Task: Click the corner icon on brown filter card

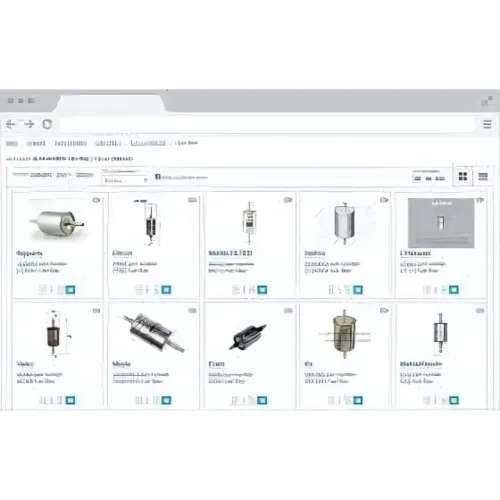Action: point(96,311)
